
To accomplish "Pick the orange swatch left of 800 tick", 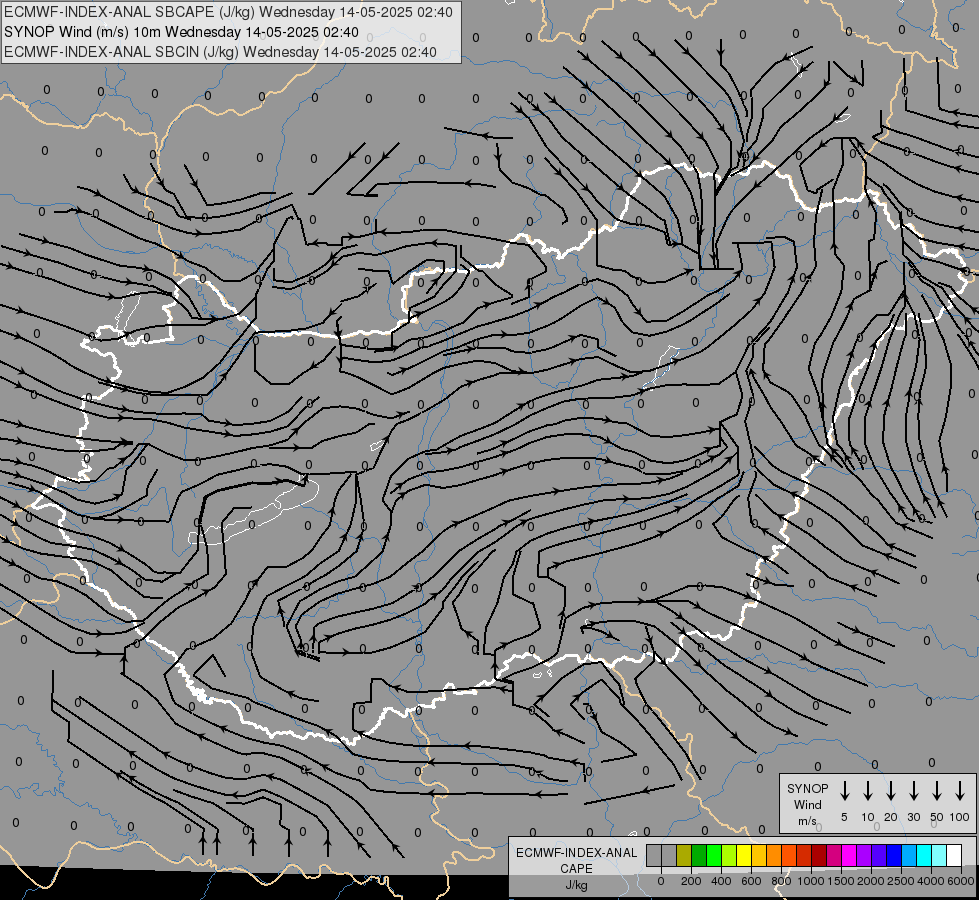I will [x=774, y=855].
